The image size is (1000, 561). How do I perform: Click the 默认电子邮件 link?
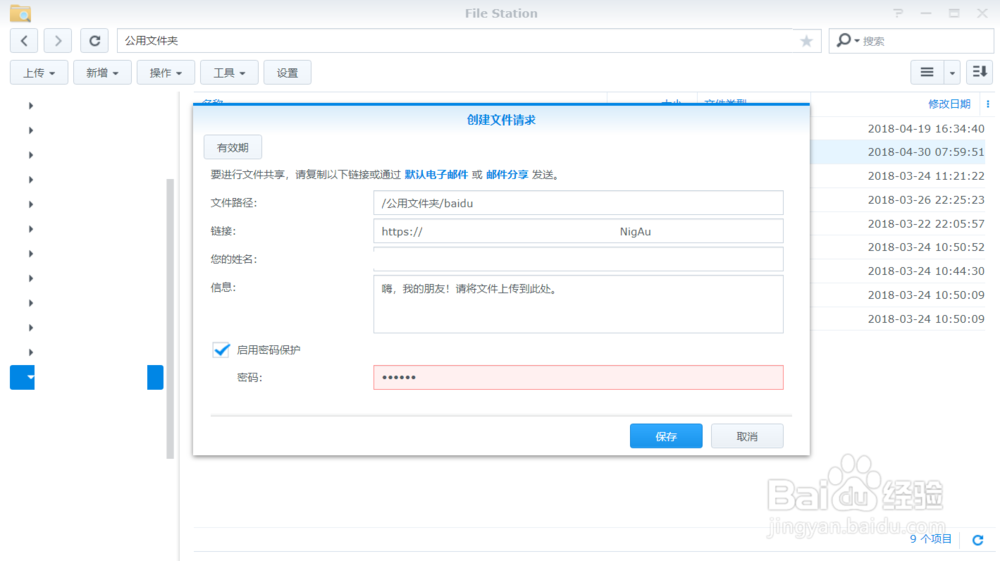[436, 175]
